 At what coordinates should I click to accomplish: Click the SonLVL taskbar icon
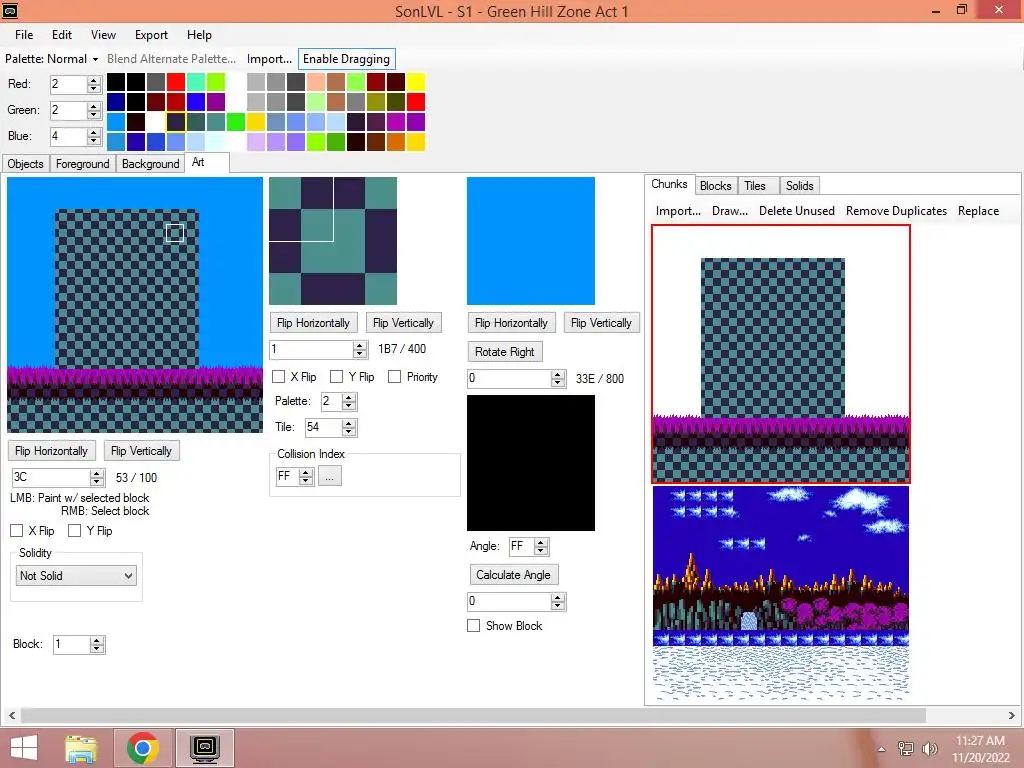coord(205,748)
